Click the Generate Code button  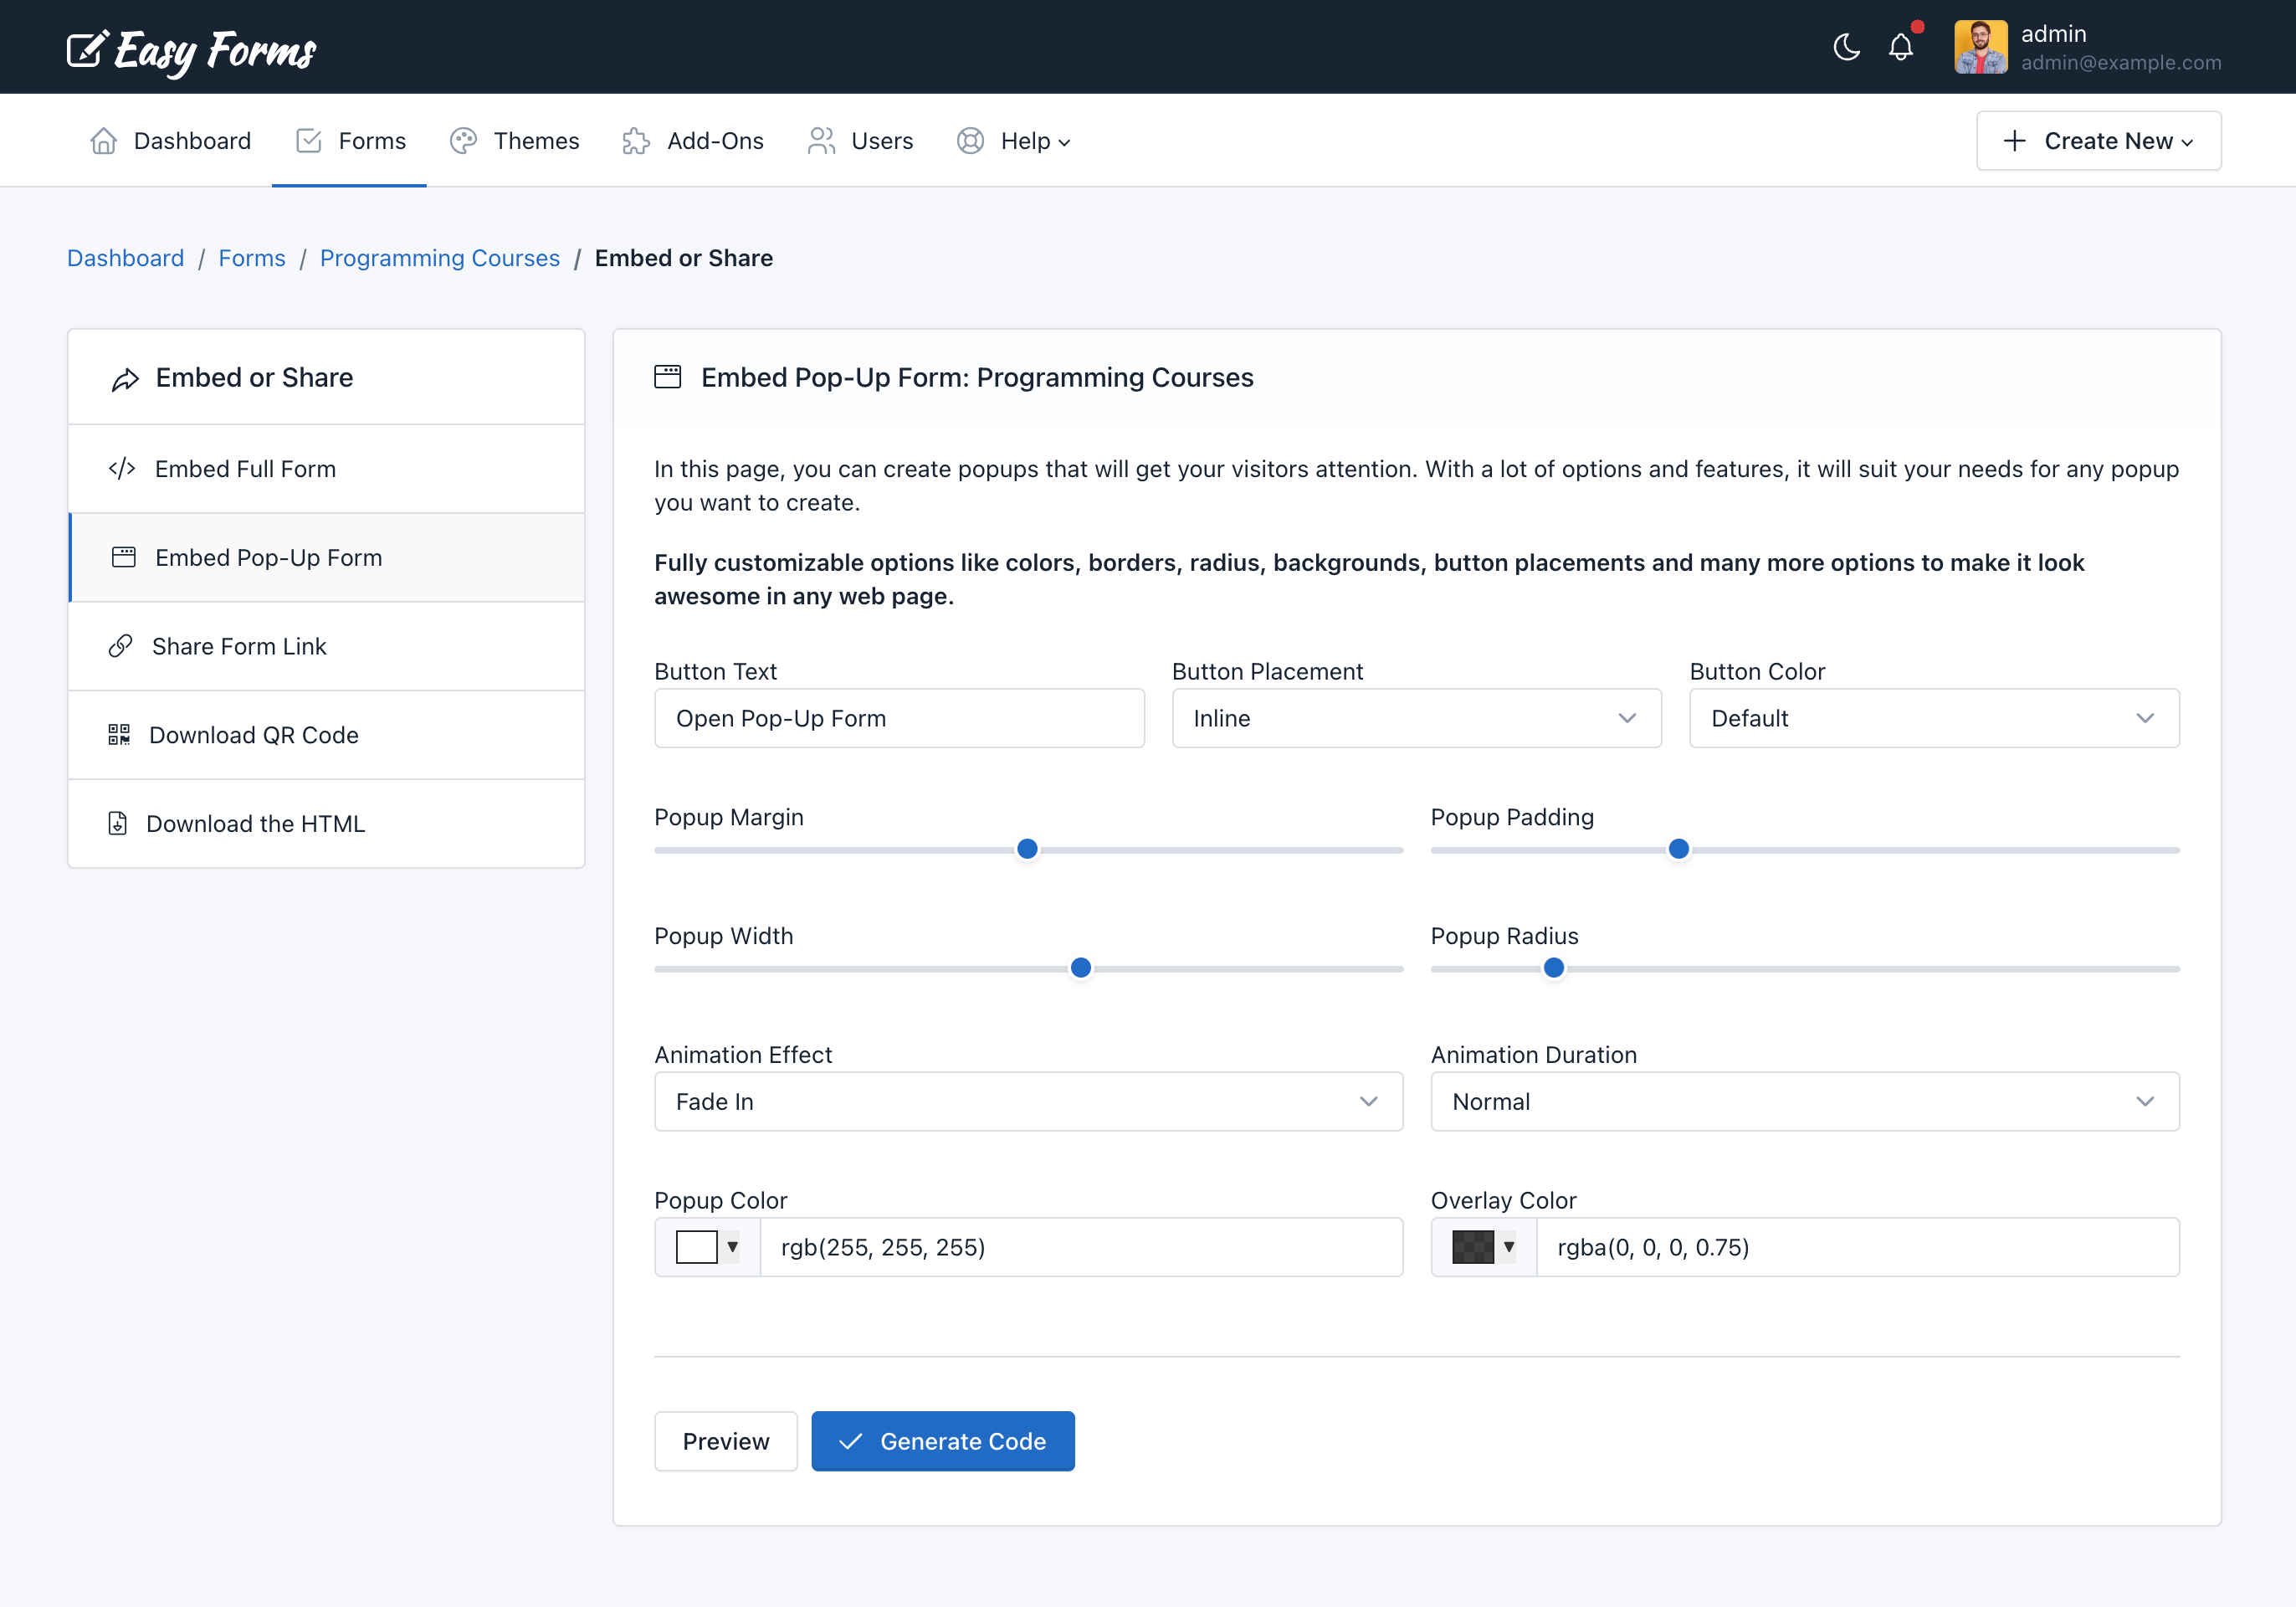[943, 1441]
